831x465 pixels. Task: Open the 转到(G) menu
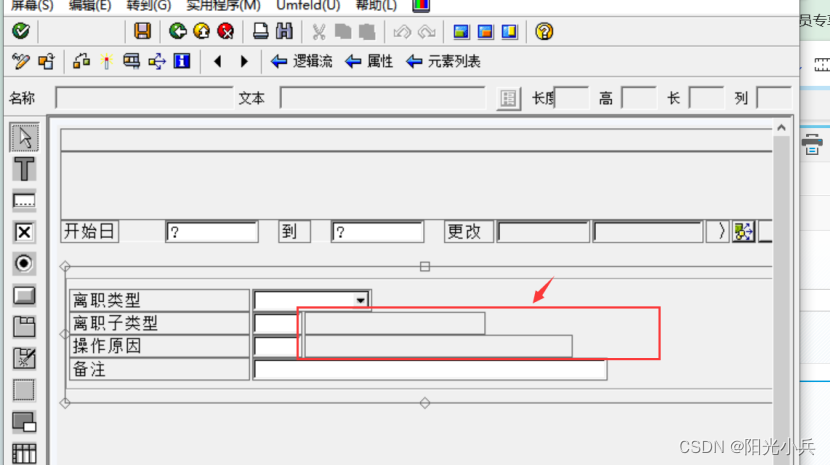point(149,5)
